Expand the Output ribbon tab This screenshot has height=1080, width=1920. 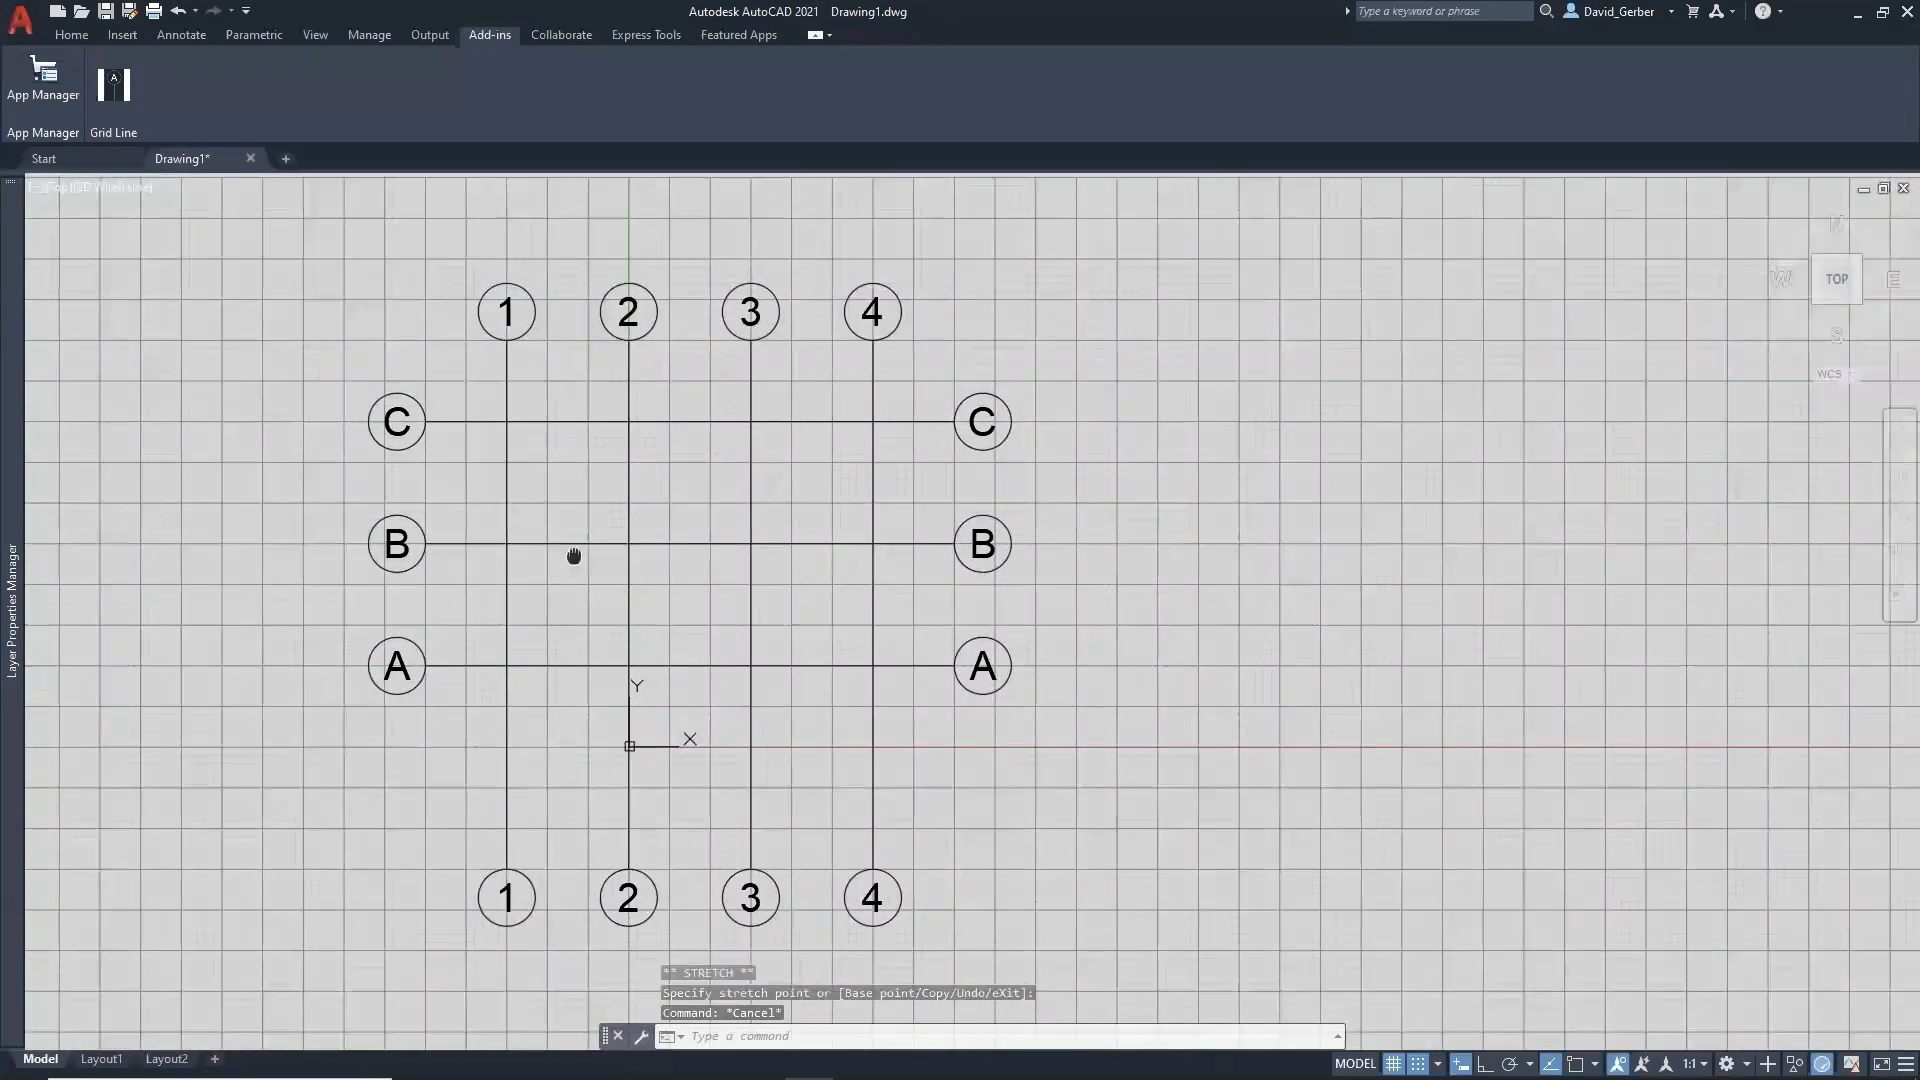430,34
